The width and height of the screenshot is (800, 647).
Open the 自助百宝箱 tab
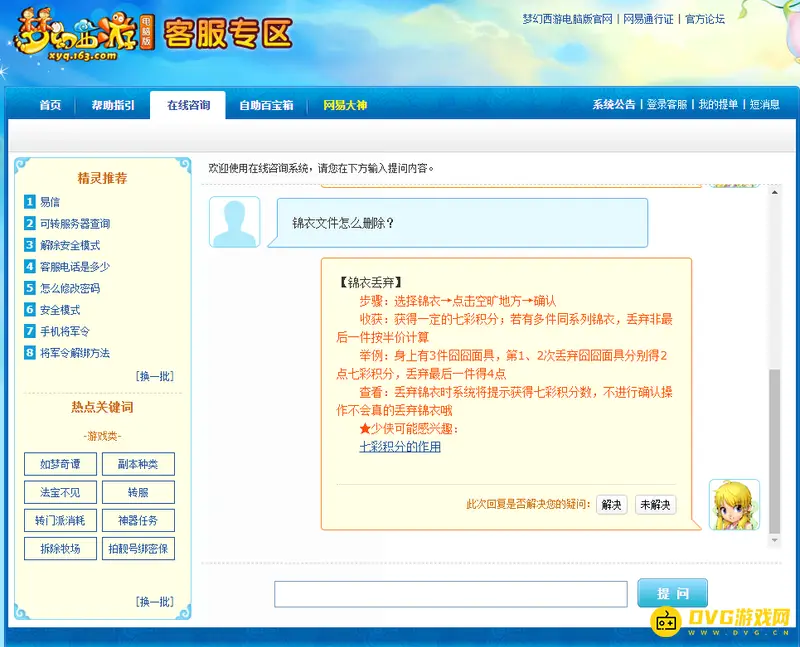(266, 105)
